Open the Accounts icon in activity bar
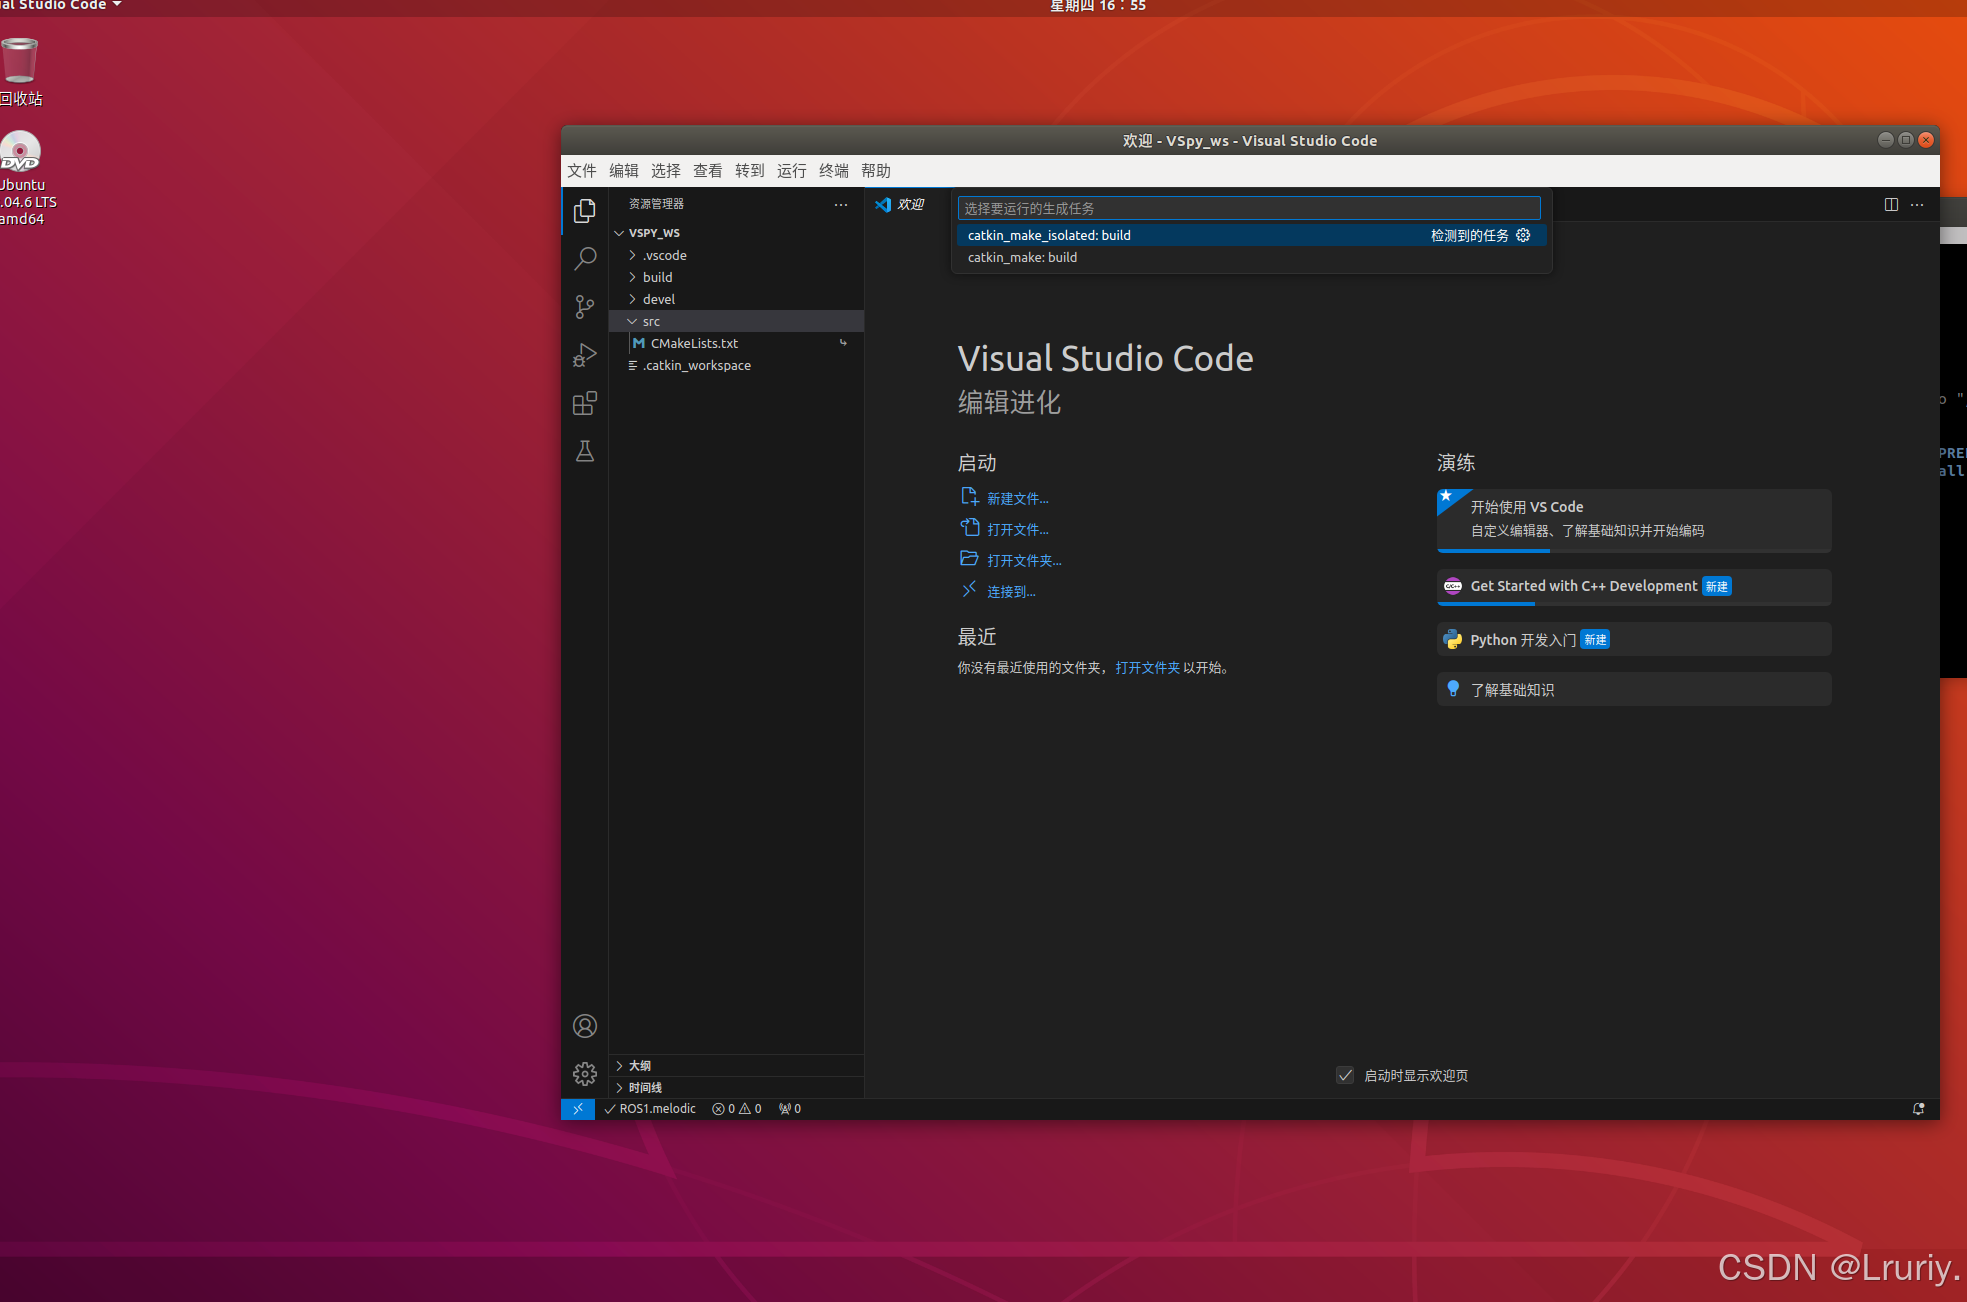The height and width of the screenshot is (1302, 1967). point(585,1026)
